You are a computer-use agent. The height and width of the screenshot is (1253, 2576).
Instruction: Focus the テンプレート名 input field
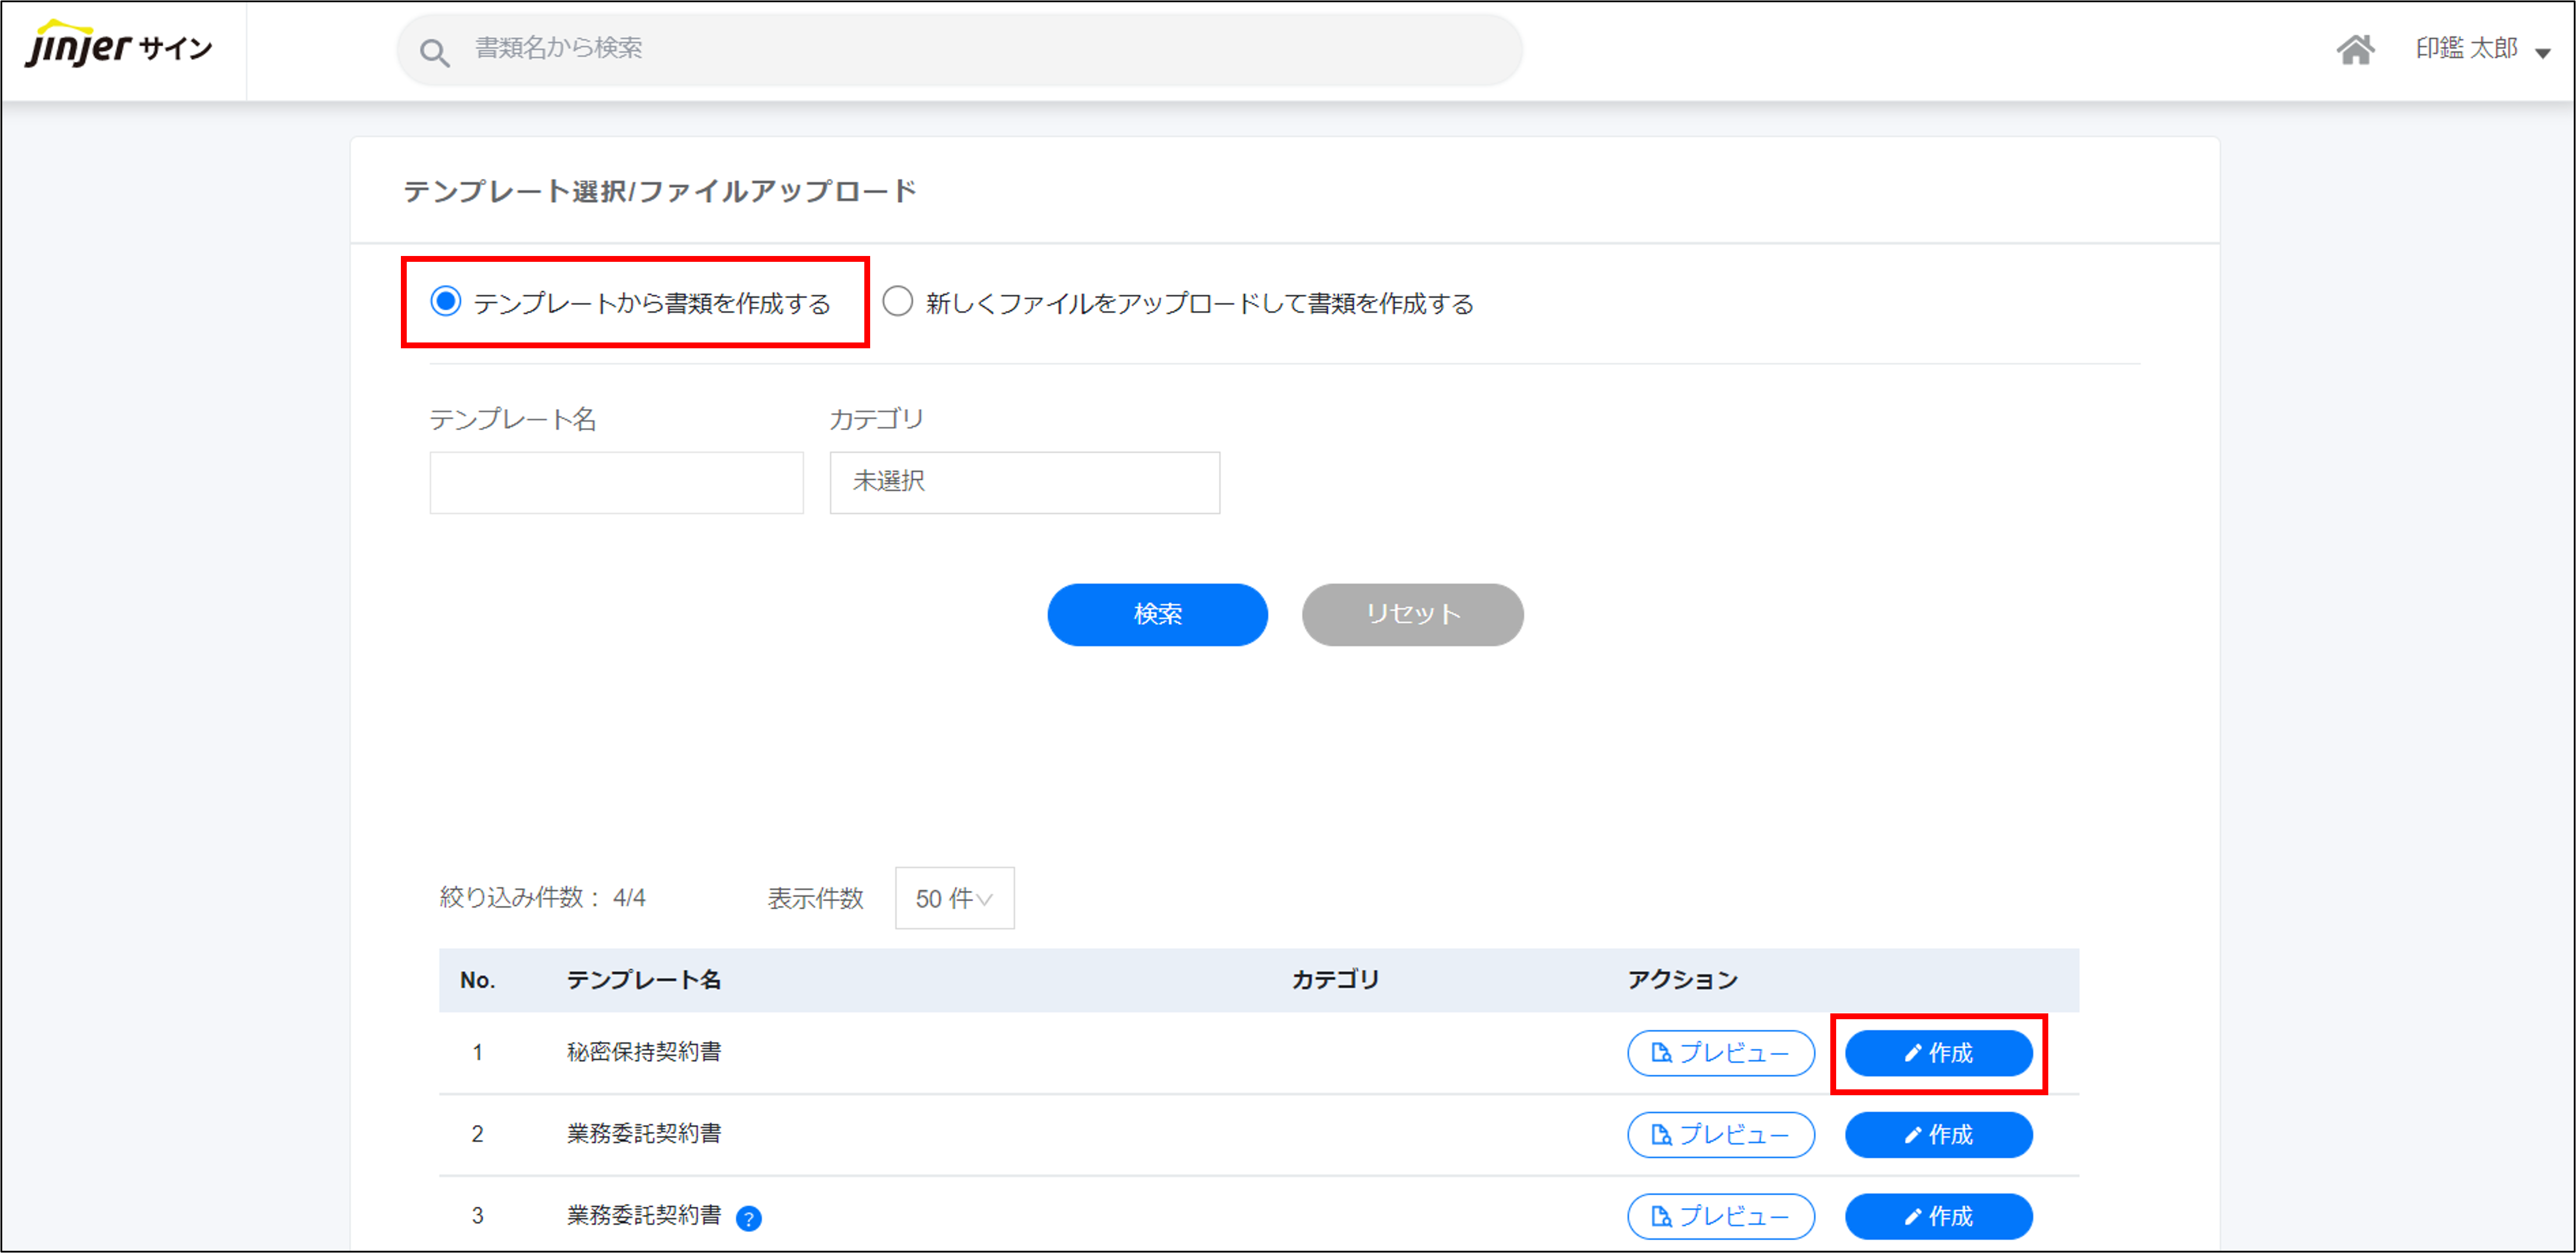pos(616,482)
